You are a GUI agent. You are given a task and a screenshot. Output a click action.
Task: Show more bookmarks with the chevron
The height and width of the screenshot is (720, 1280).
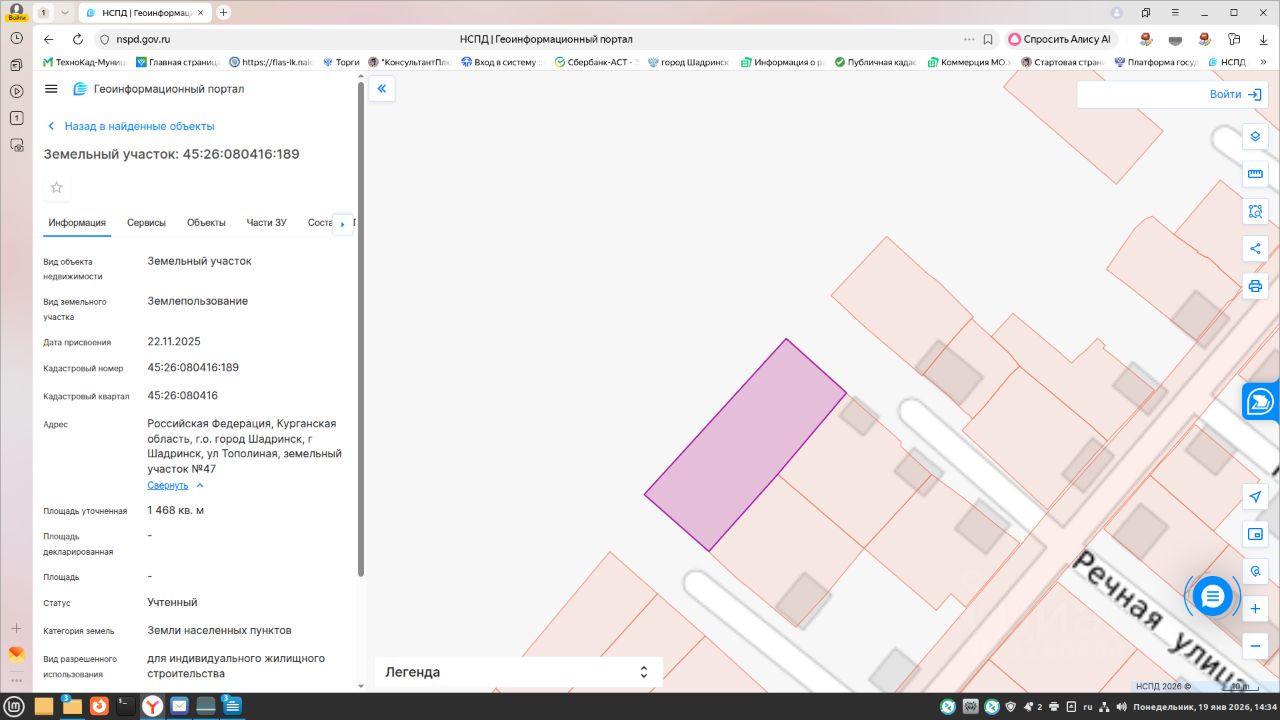pyautogui.click(x=1262, y=62)
